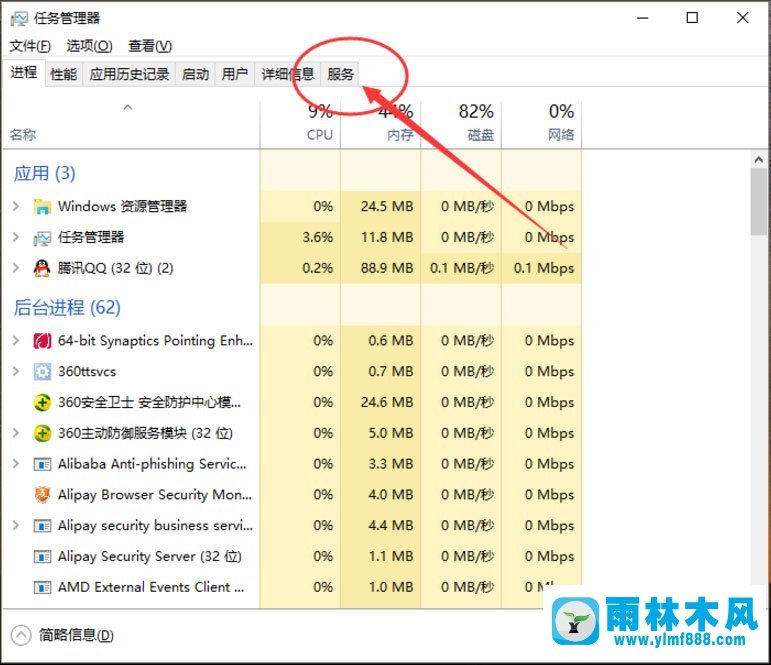Viewport: 771px width, 665px height.
Task: Expand the Alibaba Anti-phishing Service row
Action: pyautogui.click(x=16, y=464)
